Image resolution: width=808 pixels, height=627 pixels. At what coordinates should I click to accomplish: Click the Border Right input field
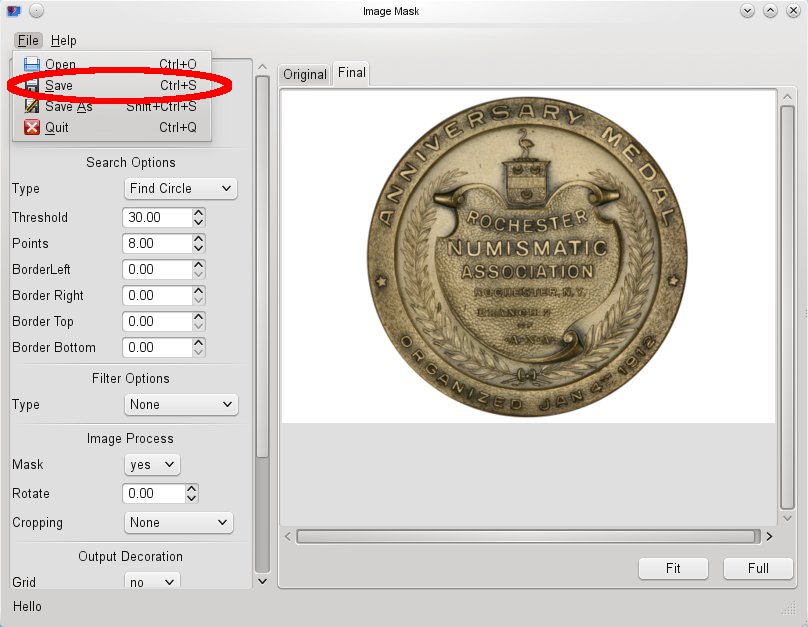coord(158,295)
